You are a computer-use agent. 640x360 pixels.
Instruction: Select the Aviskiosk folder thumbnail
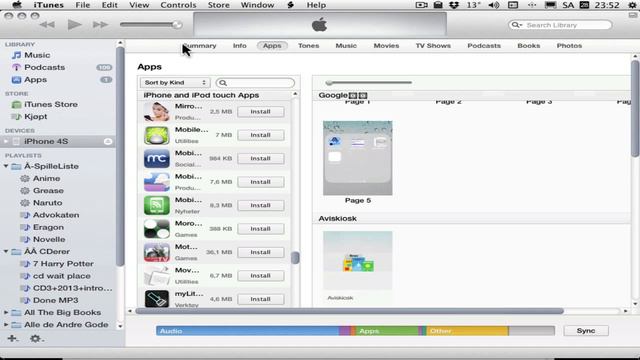(358, 260)
